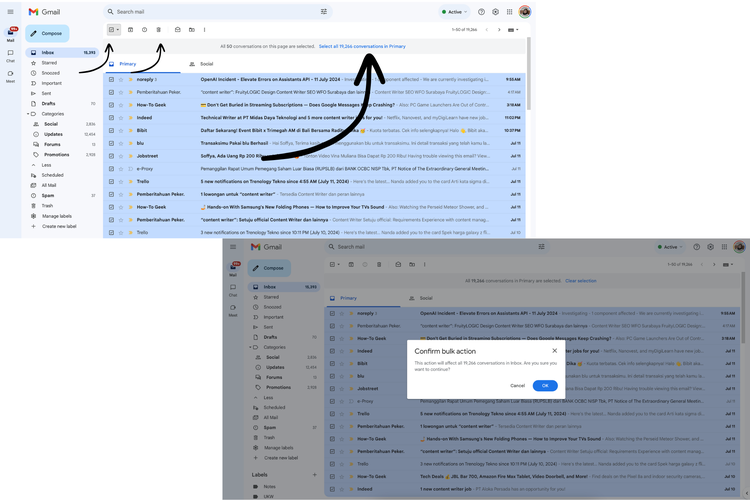Click the Delete trash icon in the upper Gmail toolbar
Viewport: 750px width, 500px height.
click(159, 30)
